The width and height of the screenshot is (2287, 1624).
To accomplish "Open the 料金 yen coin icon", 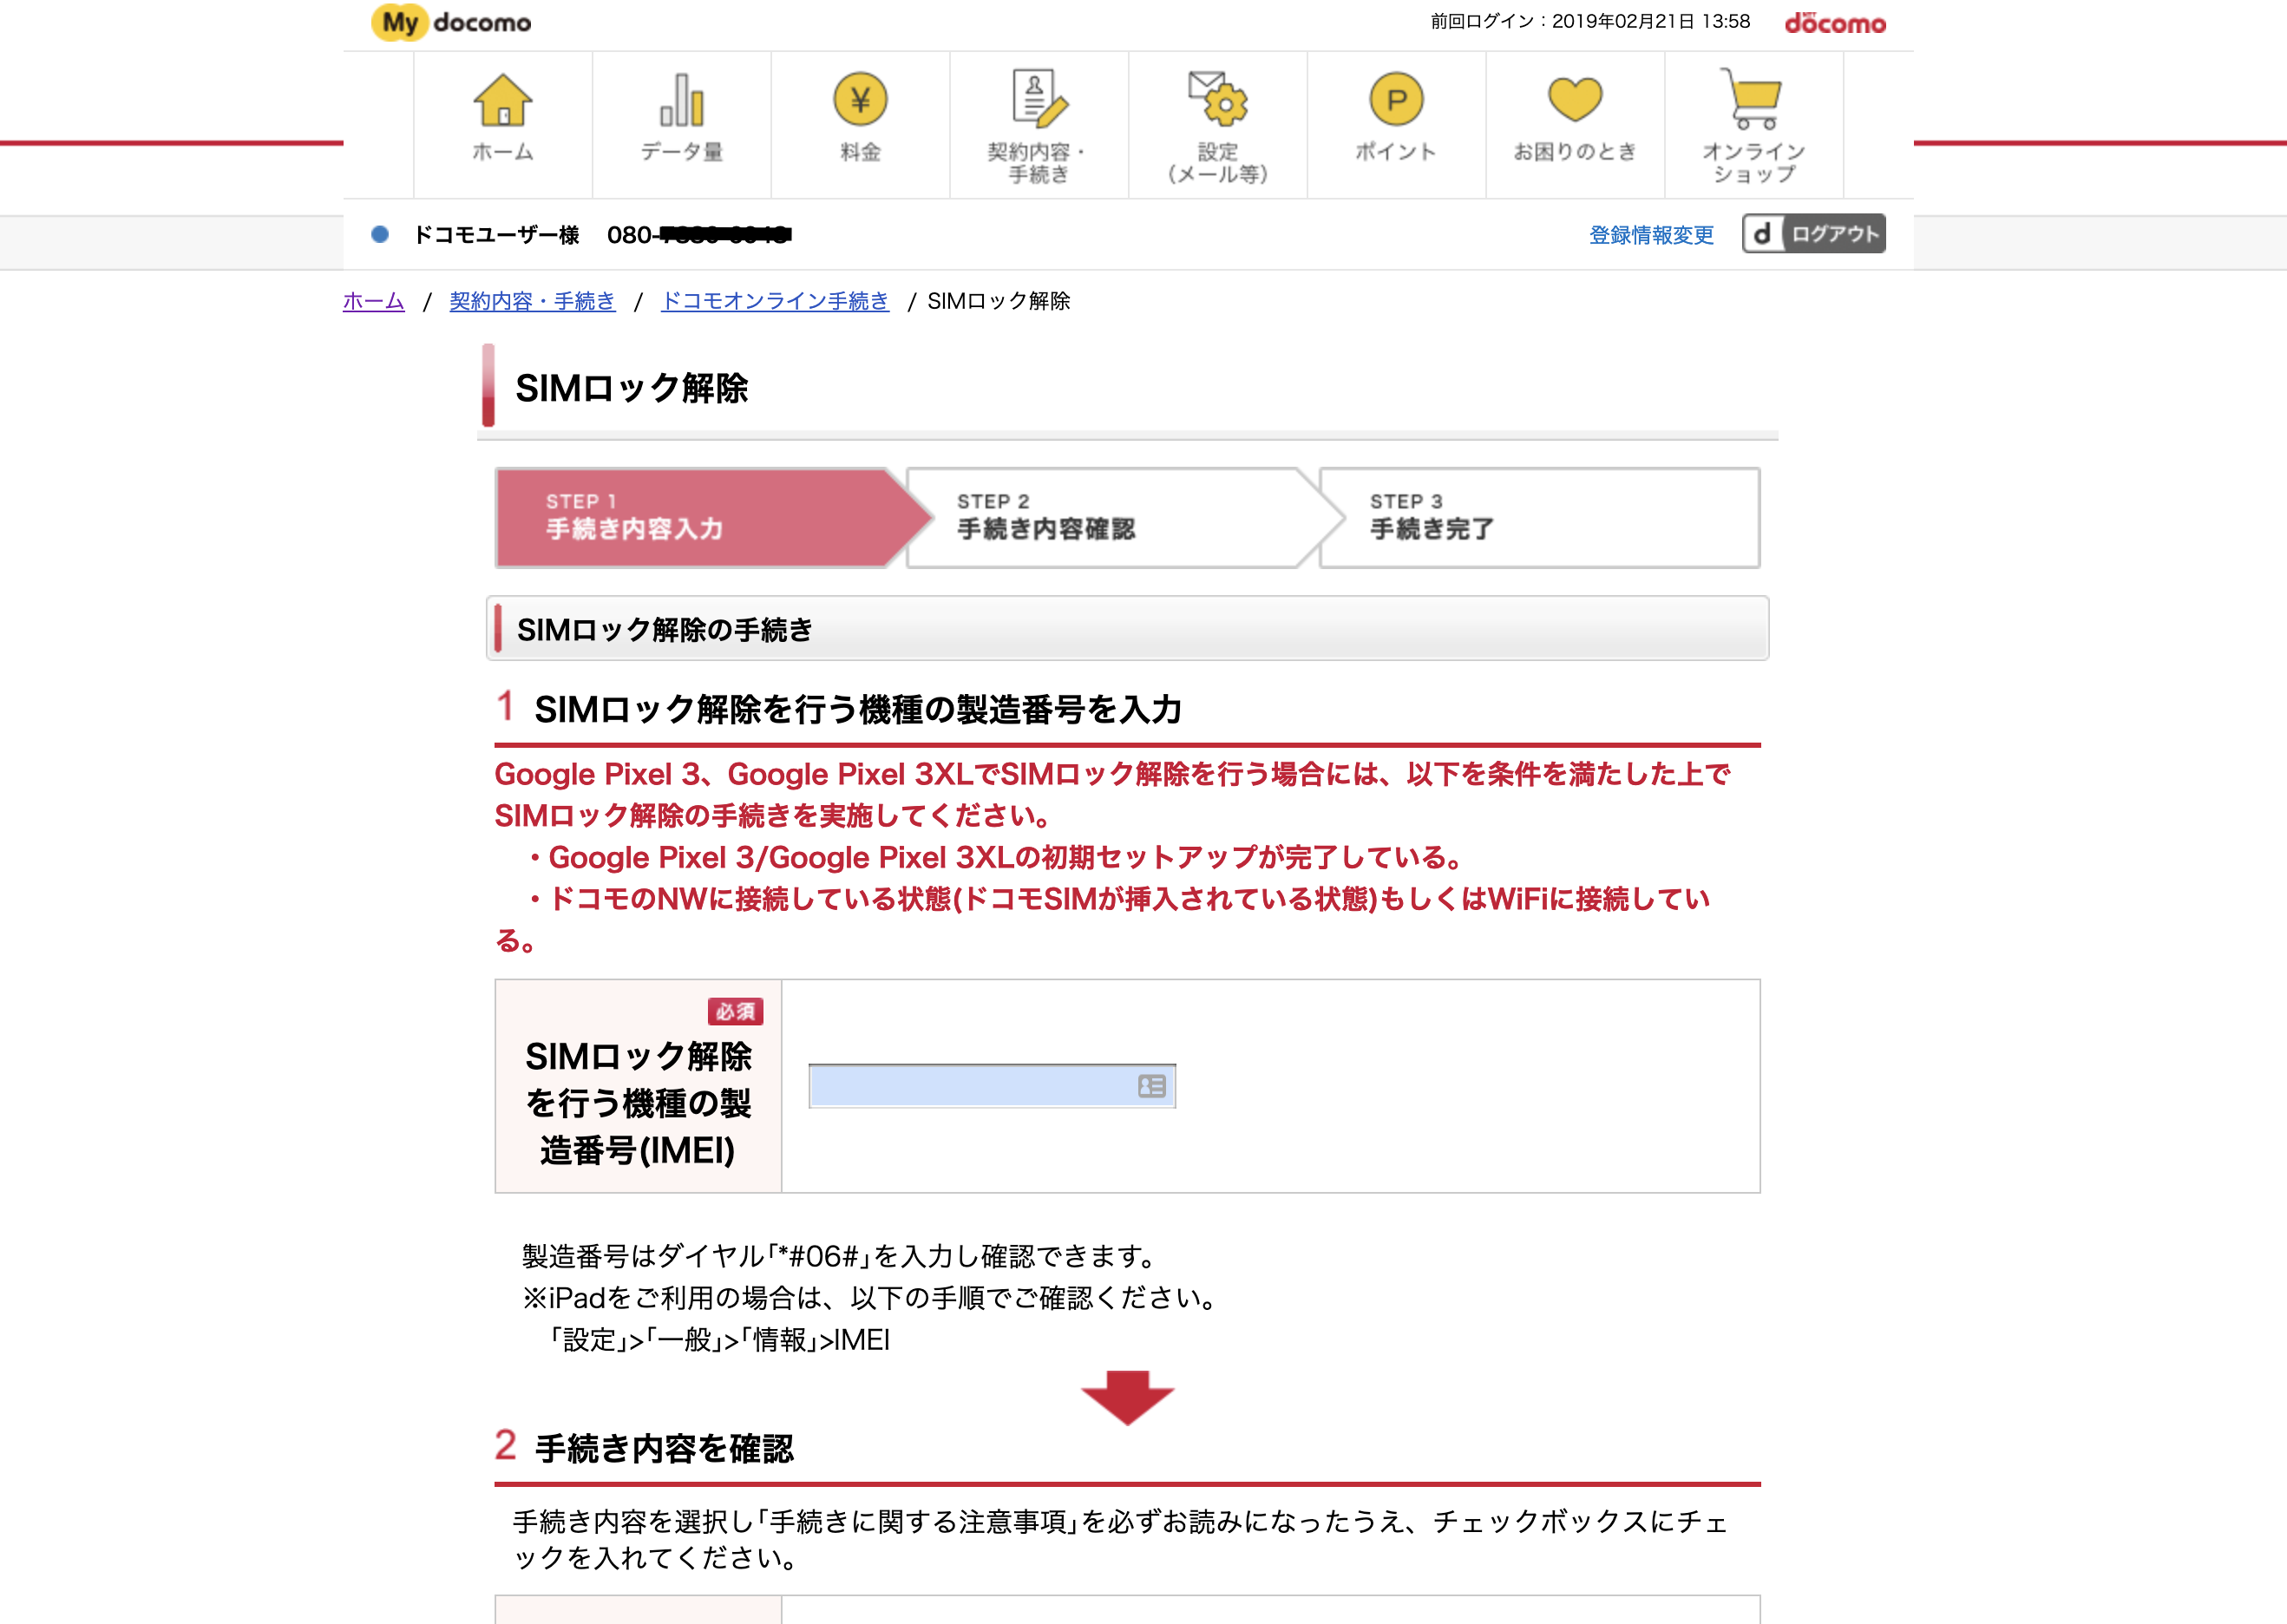I will coord(860,99).
